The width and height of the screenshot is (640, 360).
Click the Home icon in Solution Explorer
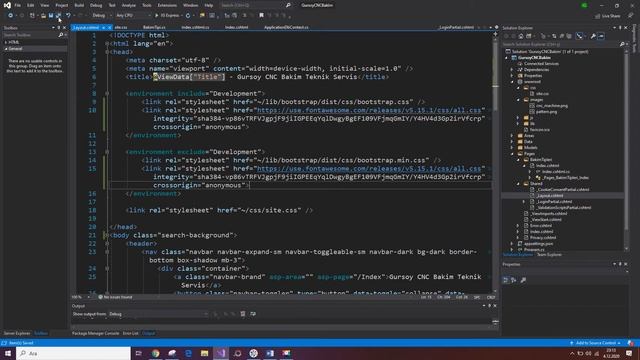click(521, 36)
